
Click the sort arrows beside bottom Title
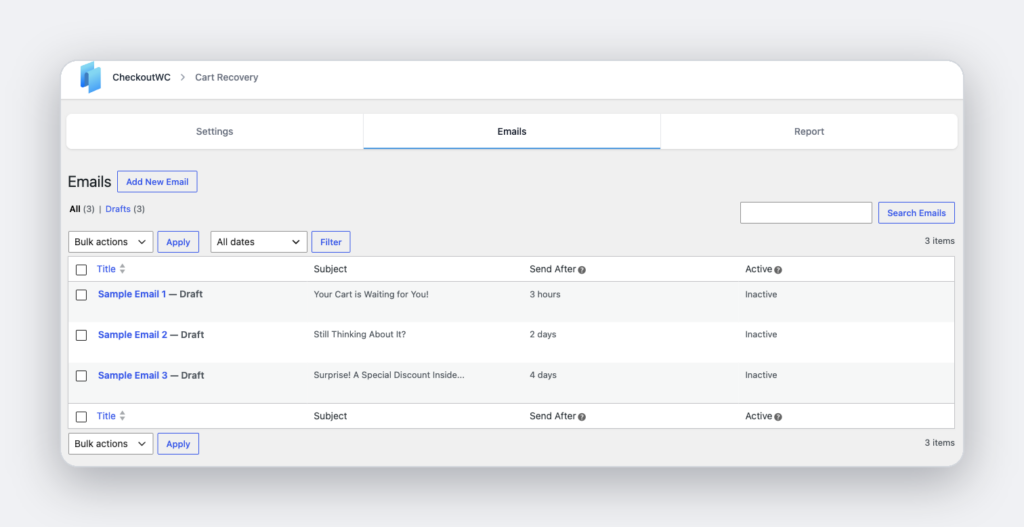pyautogui.click(x=122, y=416)
